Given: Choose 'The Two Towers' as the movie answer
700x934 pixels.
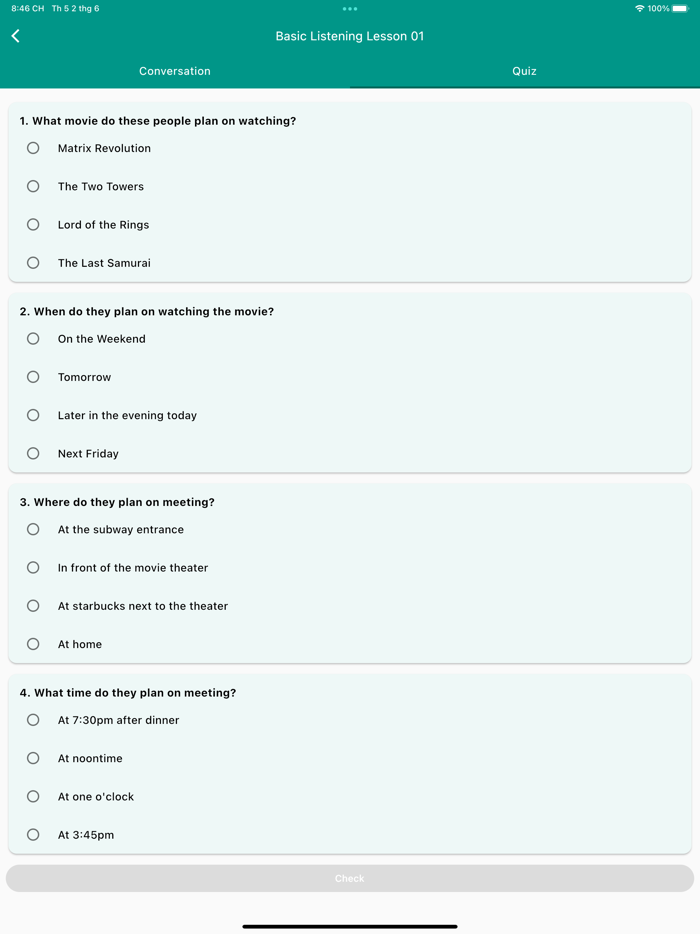Looking at the screenshot, I should pos(32,186).
